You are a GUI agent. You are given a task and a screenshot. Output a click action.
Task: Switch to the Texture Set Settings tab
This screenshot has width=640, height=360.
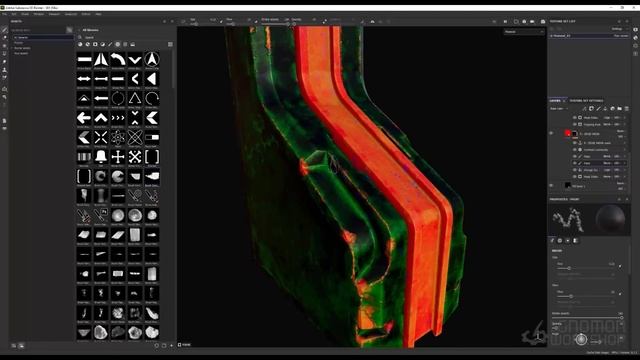point(586,100)
